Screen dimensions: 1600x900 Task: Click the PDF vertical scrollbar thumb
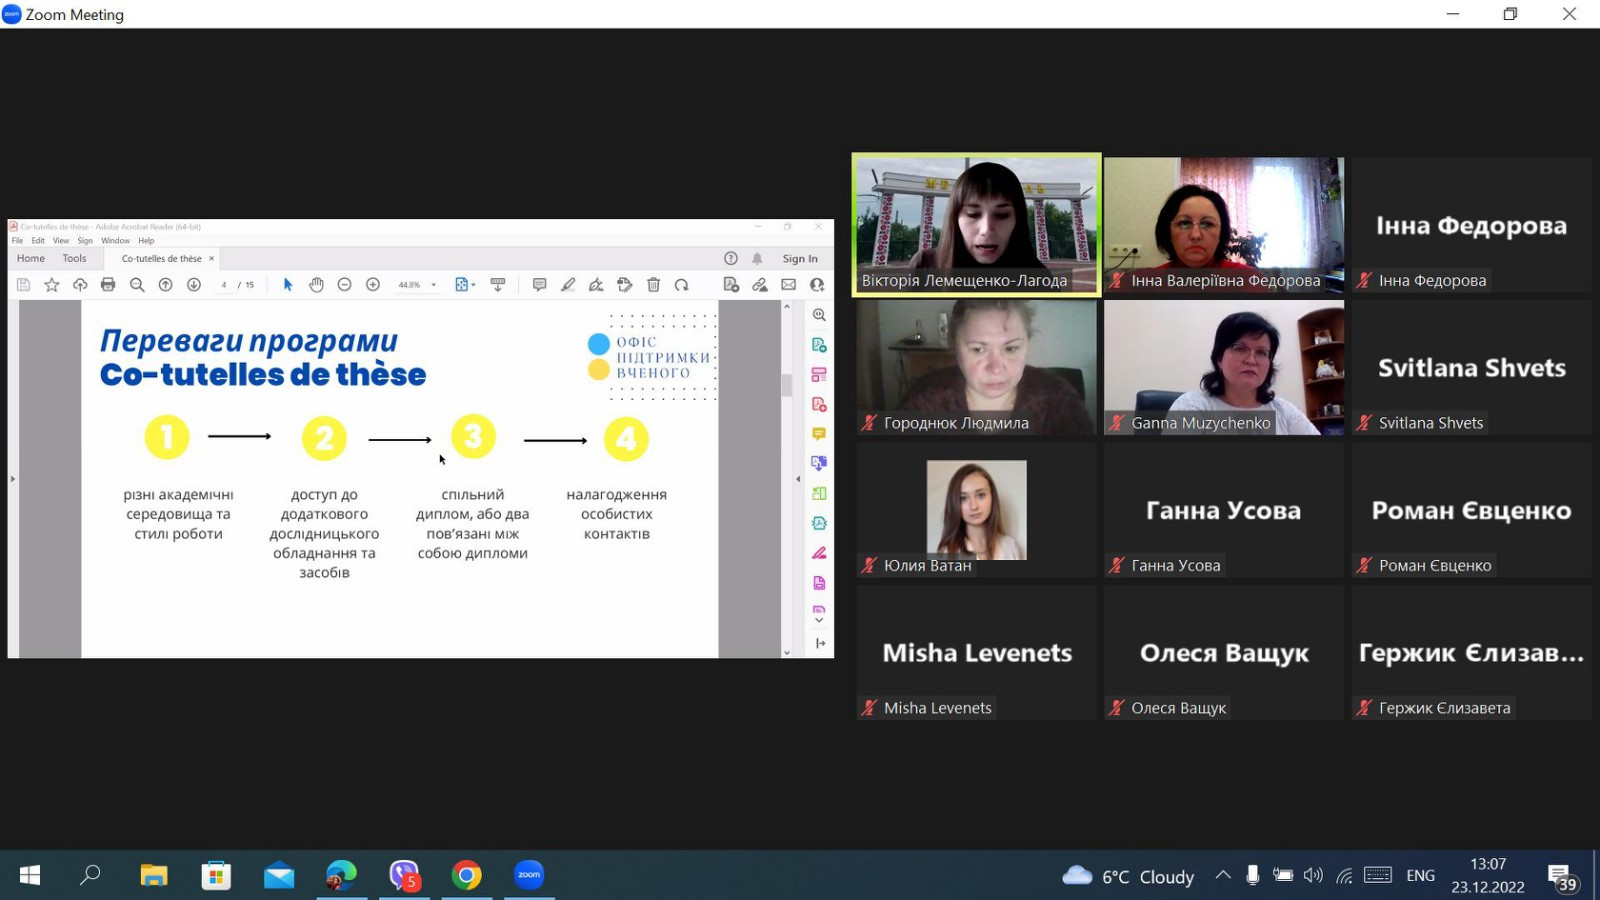[x=787, y=384]
